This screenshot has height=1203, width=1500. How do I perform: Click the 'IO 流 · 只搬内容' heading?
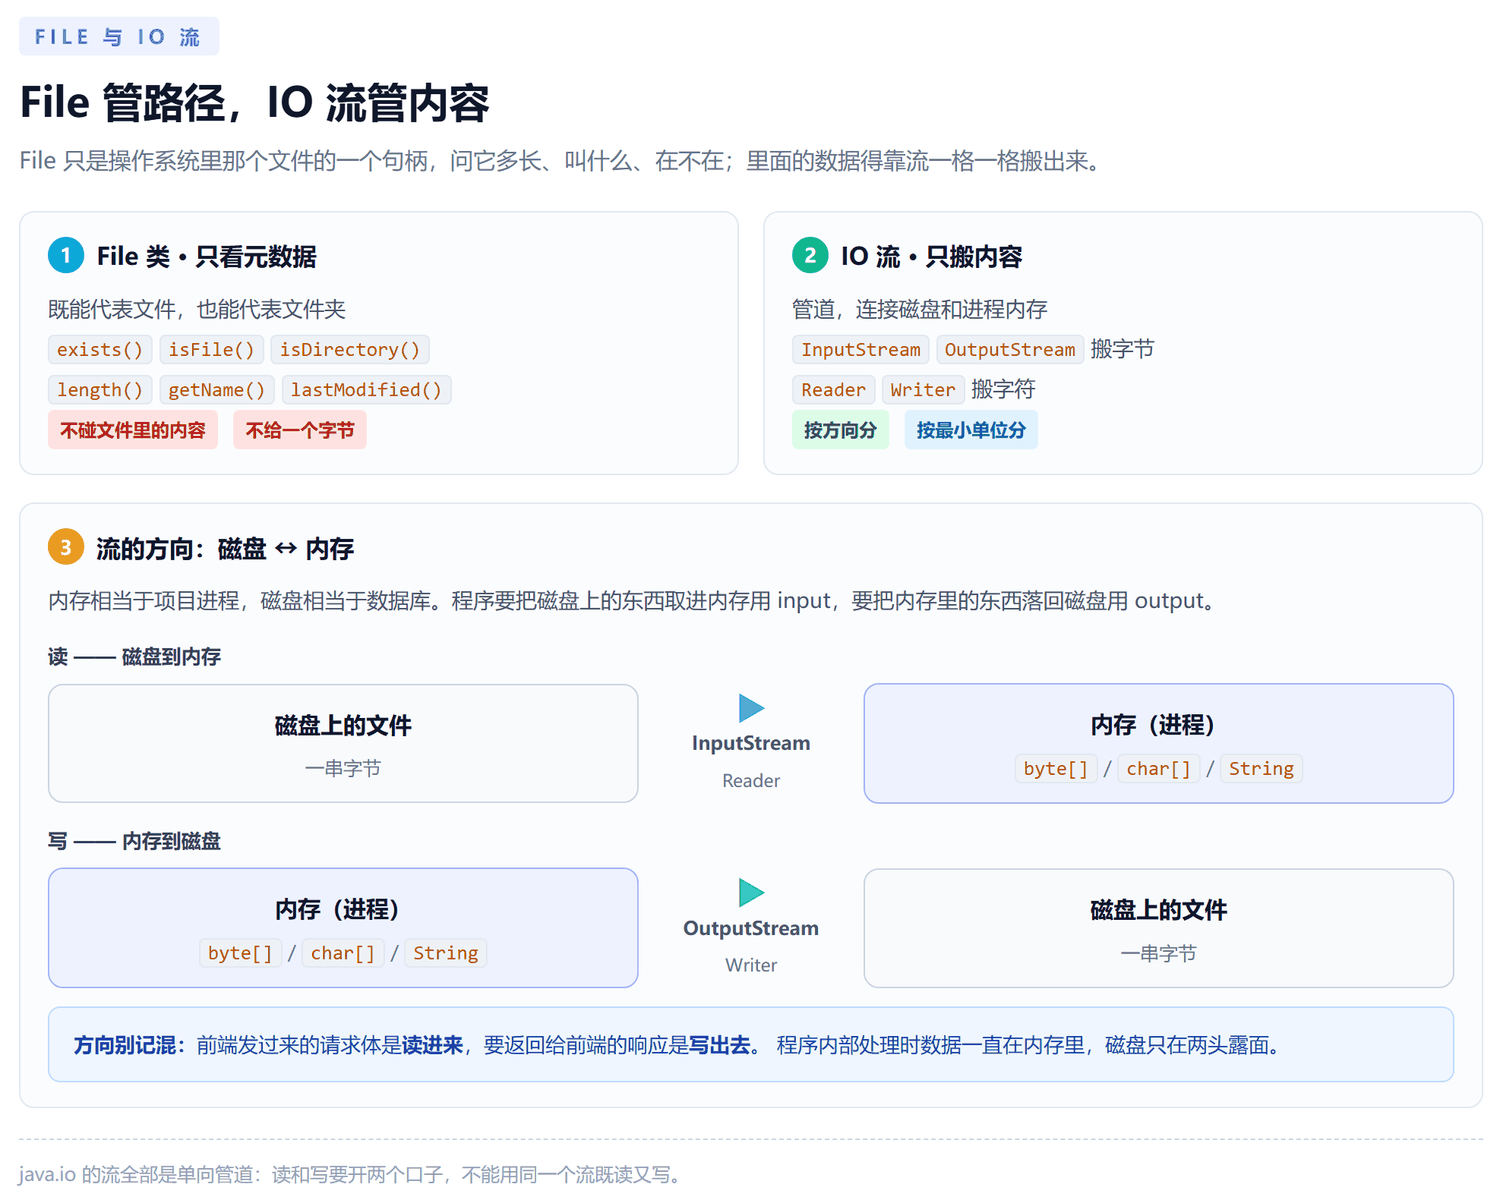pyautogui.click(x=932, y=257)
